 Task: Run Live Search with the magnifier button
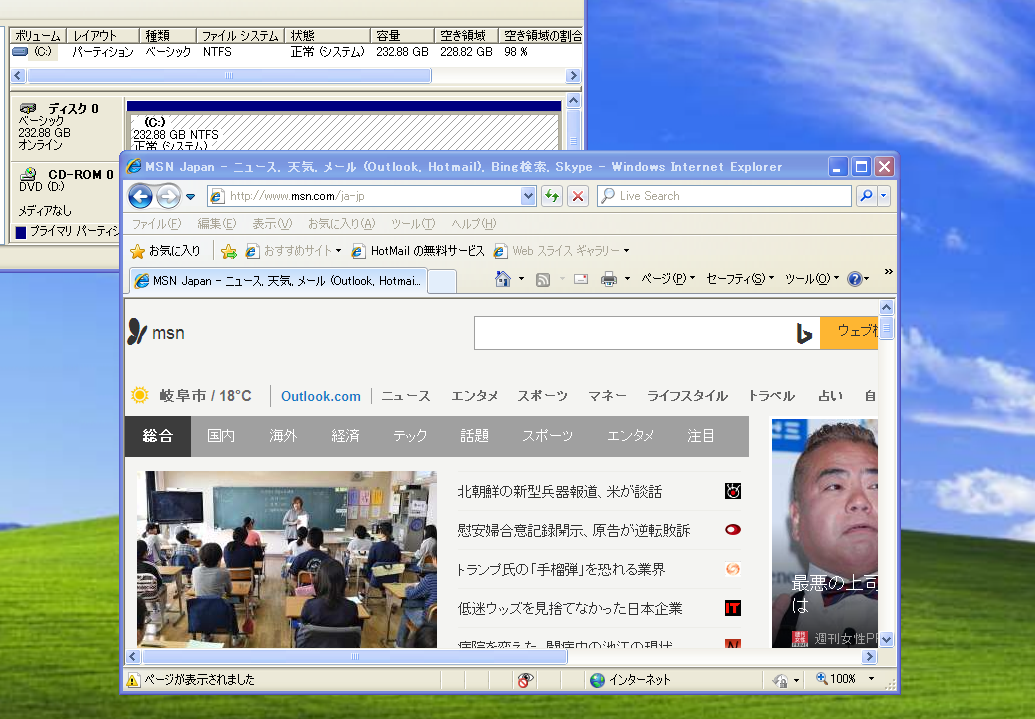(x=866, y=196)
